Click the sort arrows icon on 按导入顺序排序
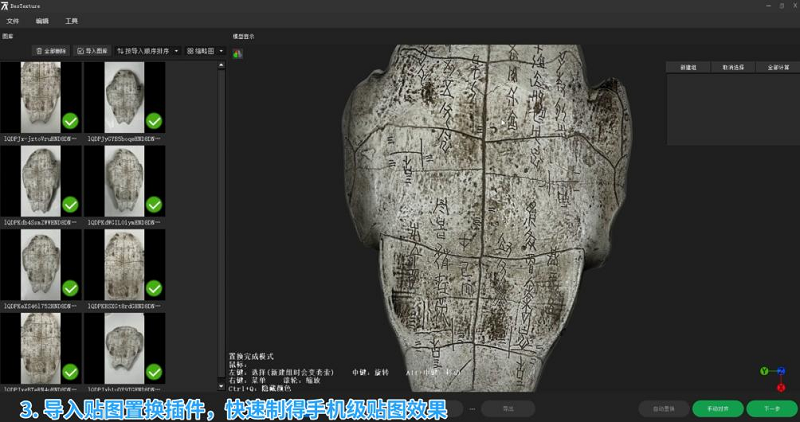 point(121,50)
